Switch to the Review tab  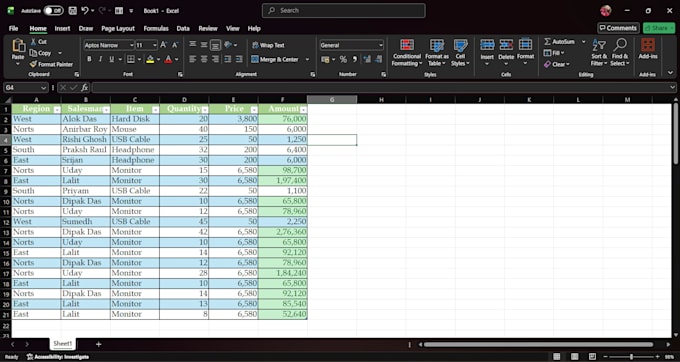208,28
